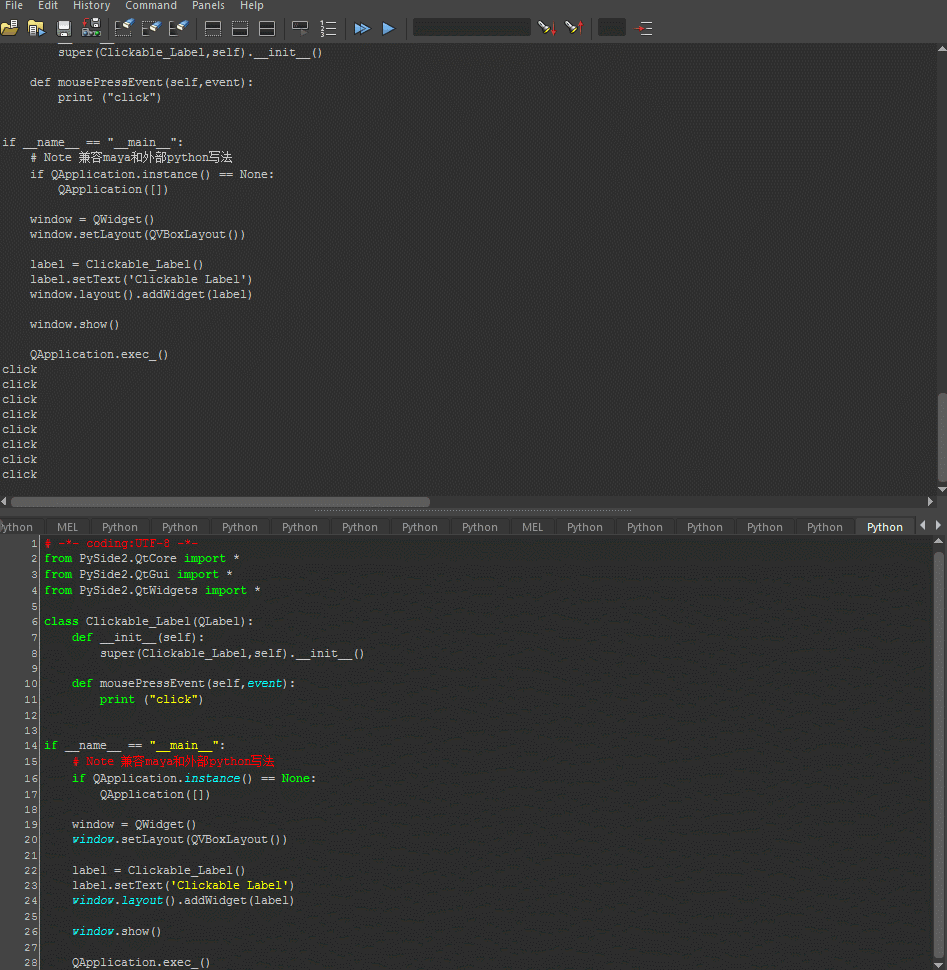The height and width of the screenshot is (970, 947).
Task: Run everything with the Execute All double-arrow
Action: pos(362,28)
